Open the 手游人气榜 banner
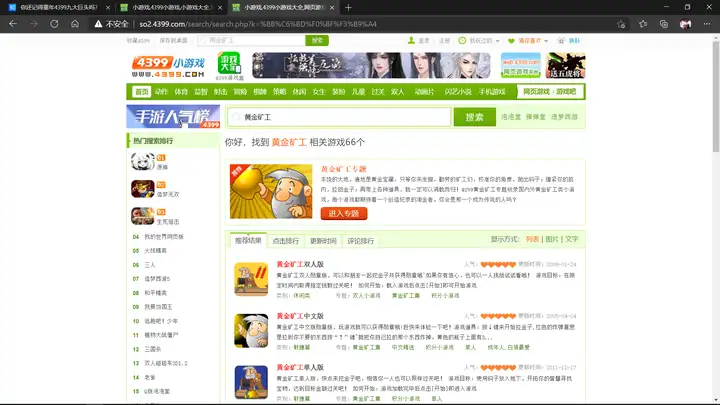The width and height of the screenshot is (720, 405). [x=173, y=117]
